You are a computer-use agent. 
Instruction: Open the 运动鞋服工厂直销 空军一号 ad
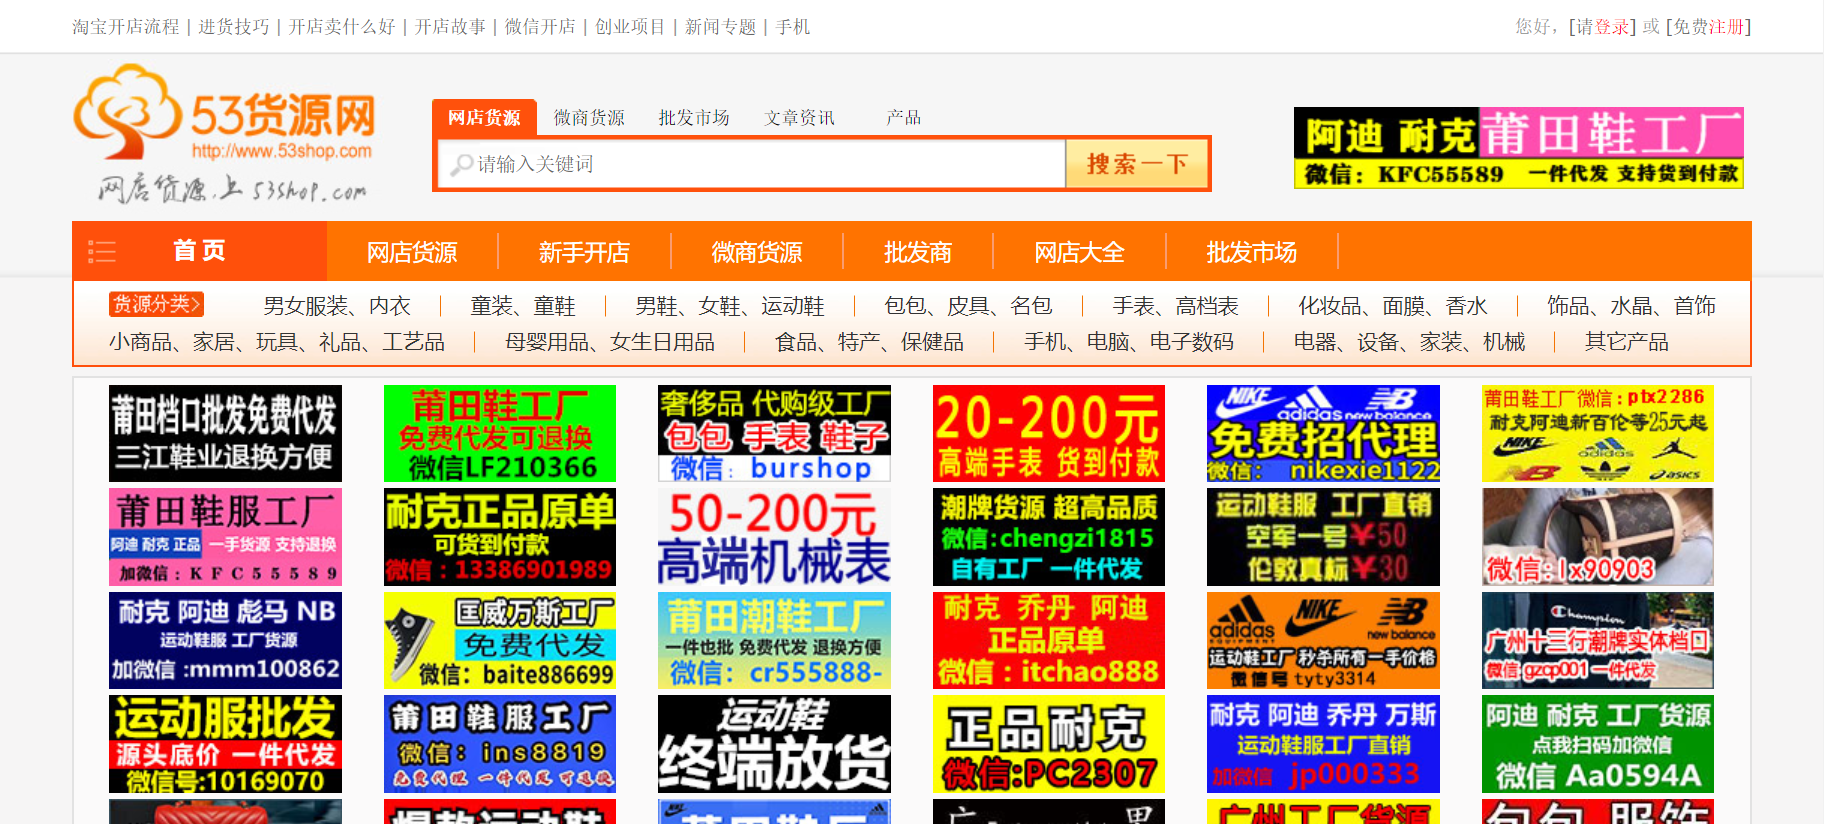tap(1323, 537)
